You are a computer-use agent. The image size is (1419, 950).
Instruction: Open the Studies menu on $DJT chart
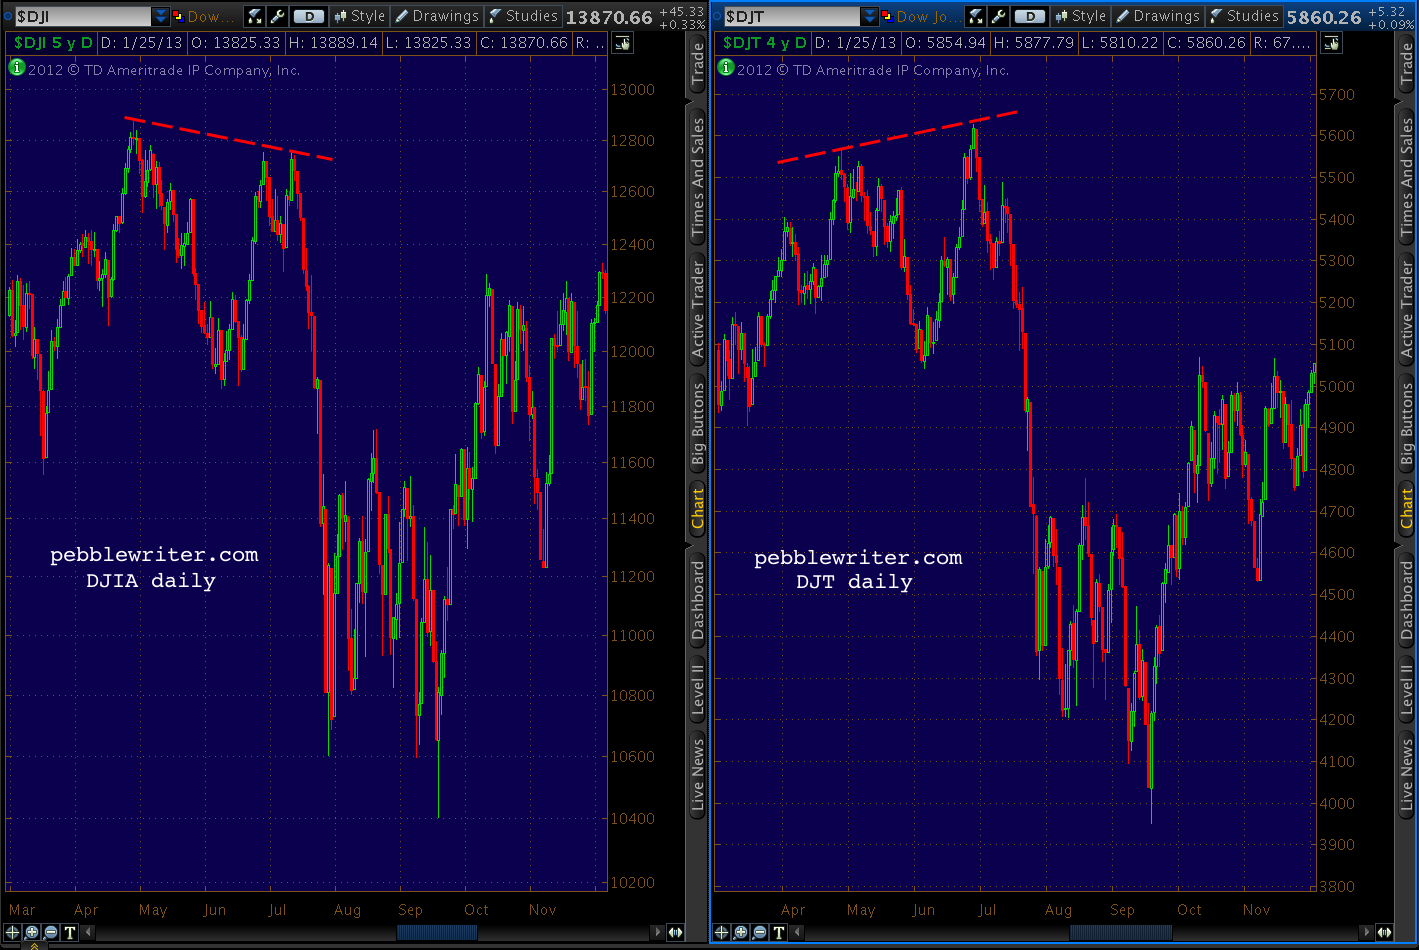pyautogui.click(x=1244, y=16)
